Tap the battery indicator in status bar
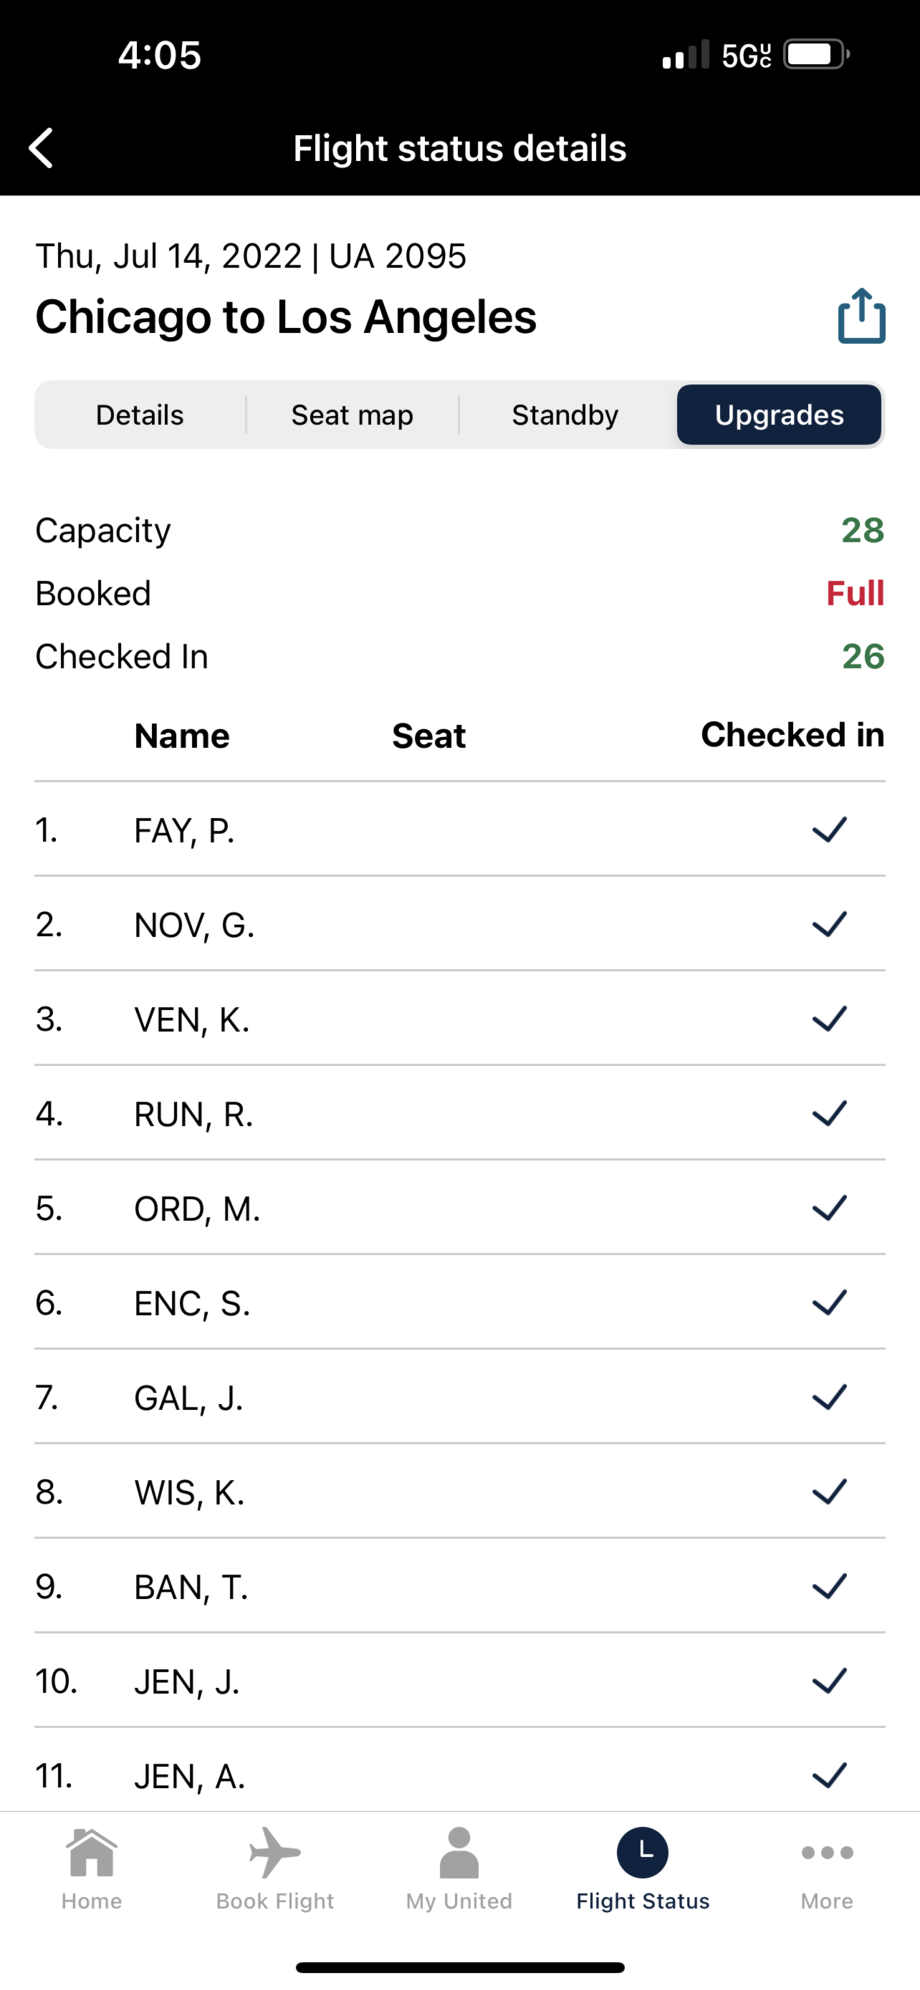 816,54
